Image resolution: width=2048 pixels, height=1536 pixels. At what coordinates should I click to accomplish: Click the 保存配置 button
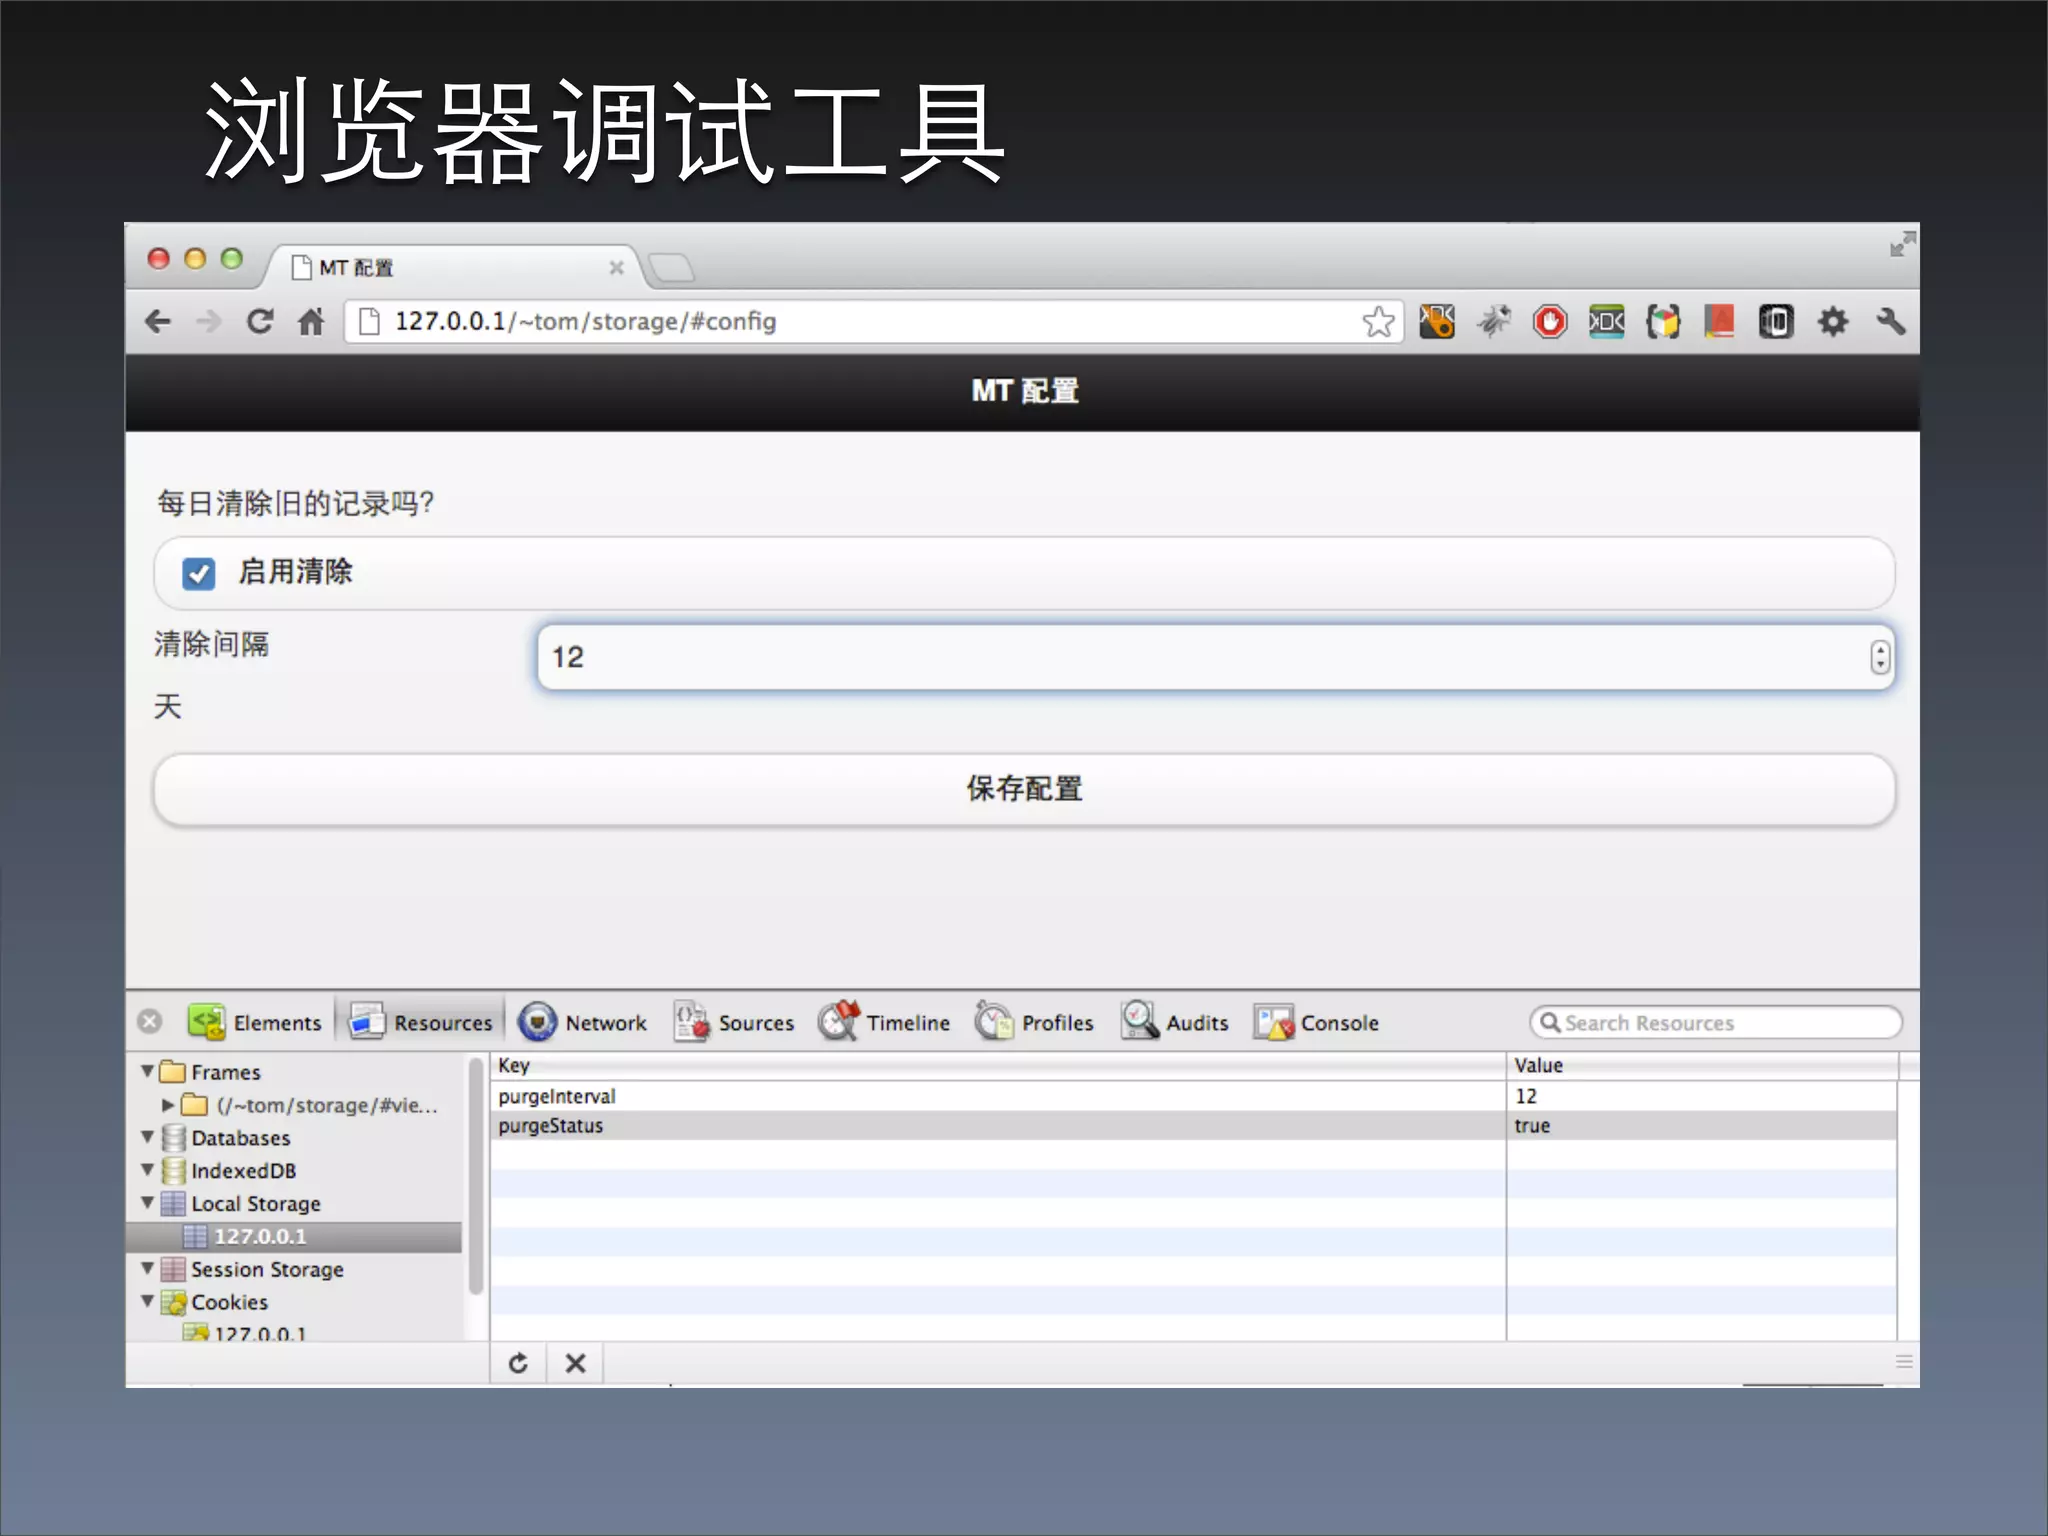(x=1023, y=789)
